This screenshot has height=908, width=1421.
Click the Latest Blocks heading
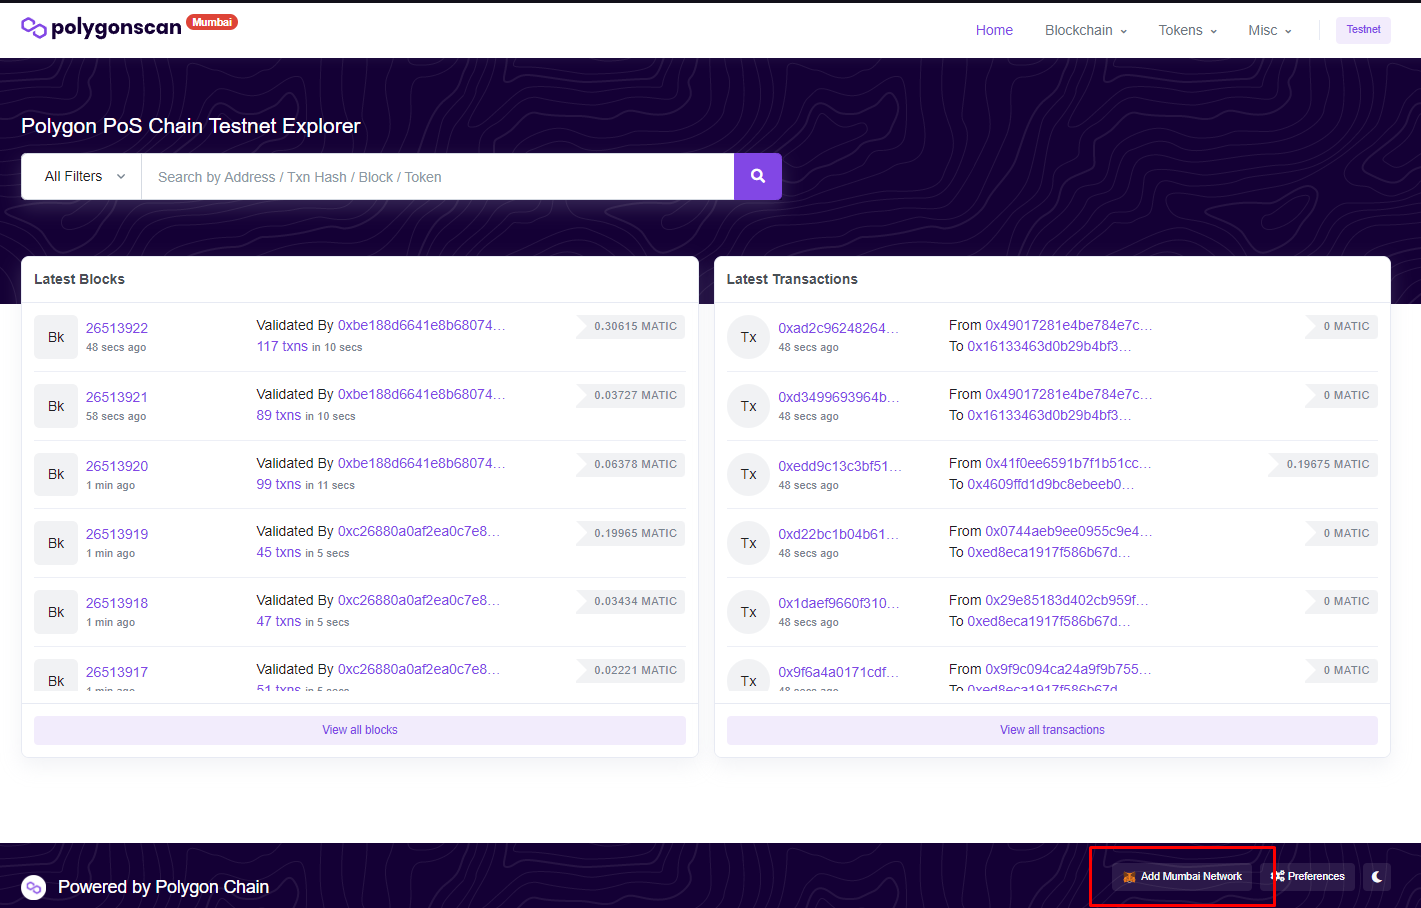click(79, 279)
